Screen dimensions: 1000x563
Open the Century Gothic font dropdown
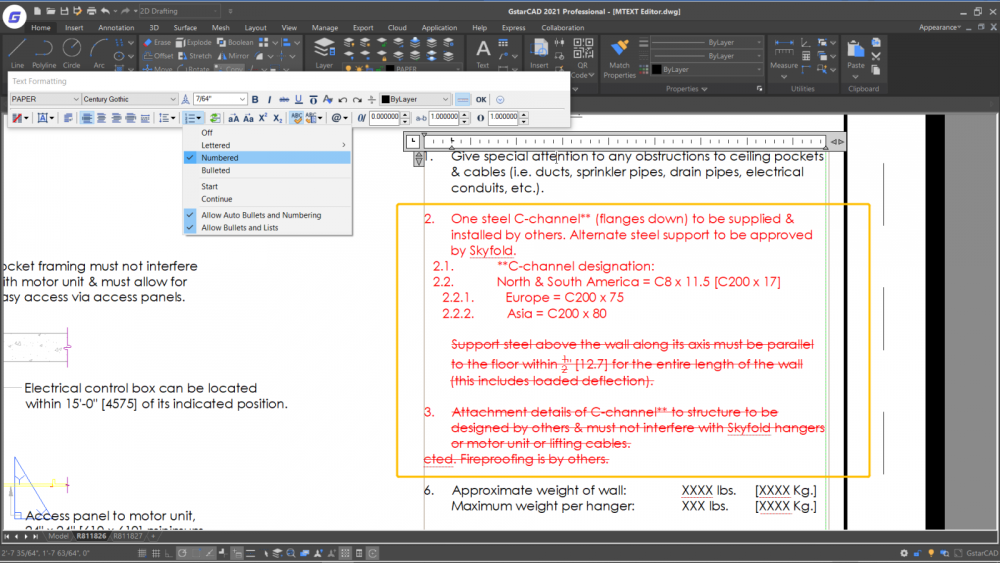(129, 99)
